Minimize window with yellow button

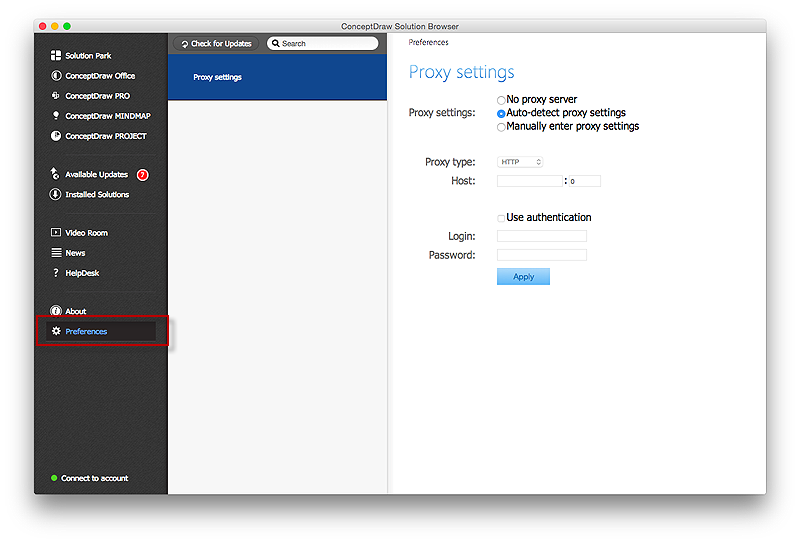[x=55, y=26]
